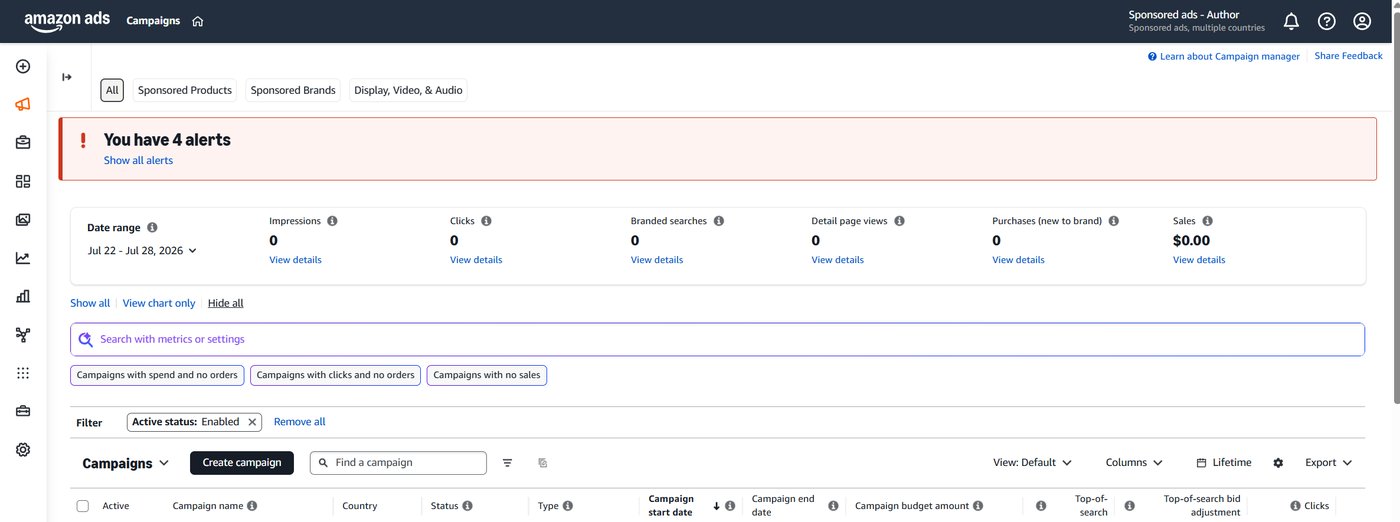This screenshot has width=1400, height=522.
Task: Click Share Feedback link
Action: 1348,56
